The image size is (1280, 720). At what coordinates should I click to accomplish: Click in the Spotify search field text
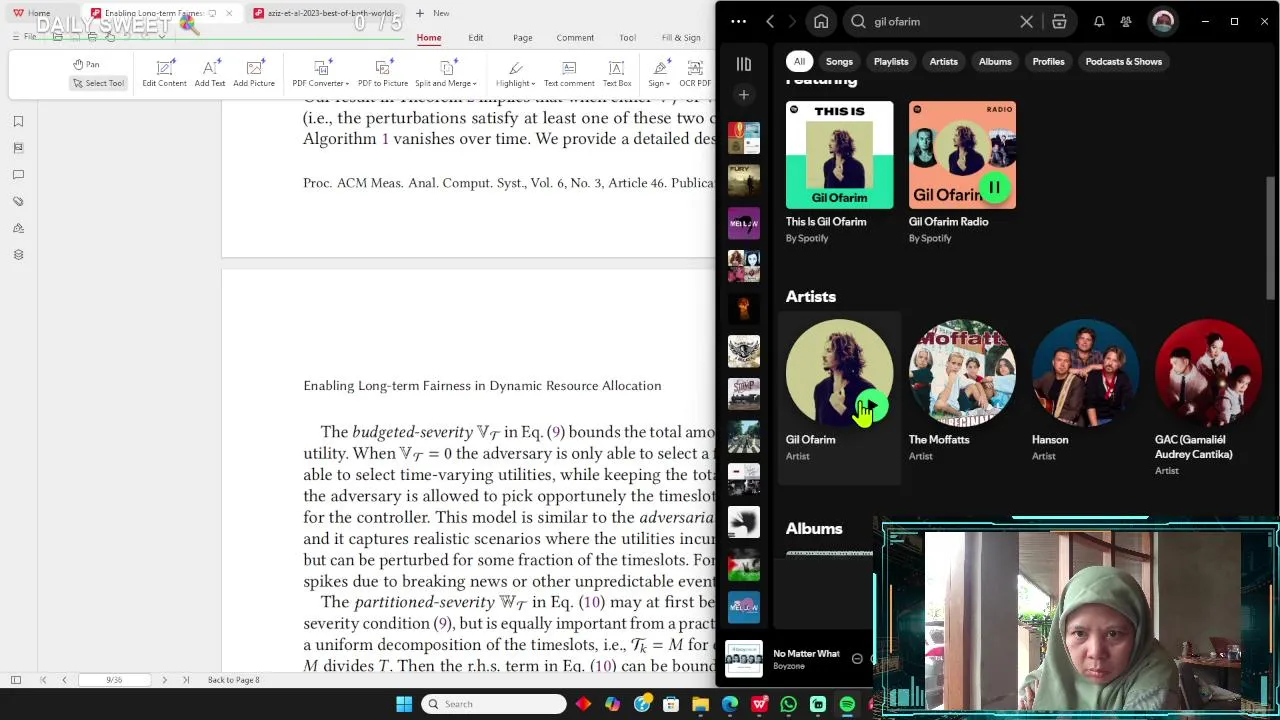[x=896, y=21]
